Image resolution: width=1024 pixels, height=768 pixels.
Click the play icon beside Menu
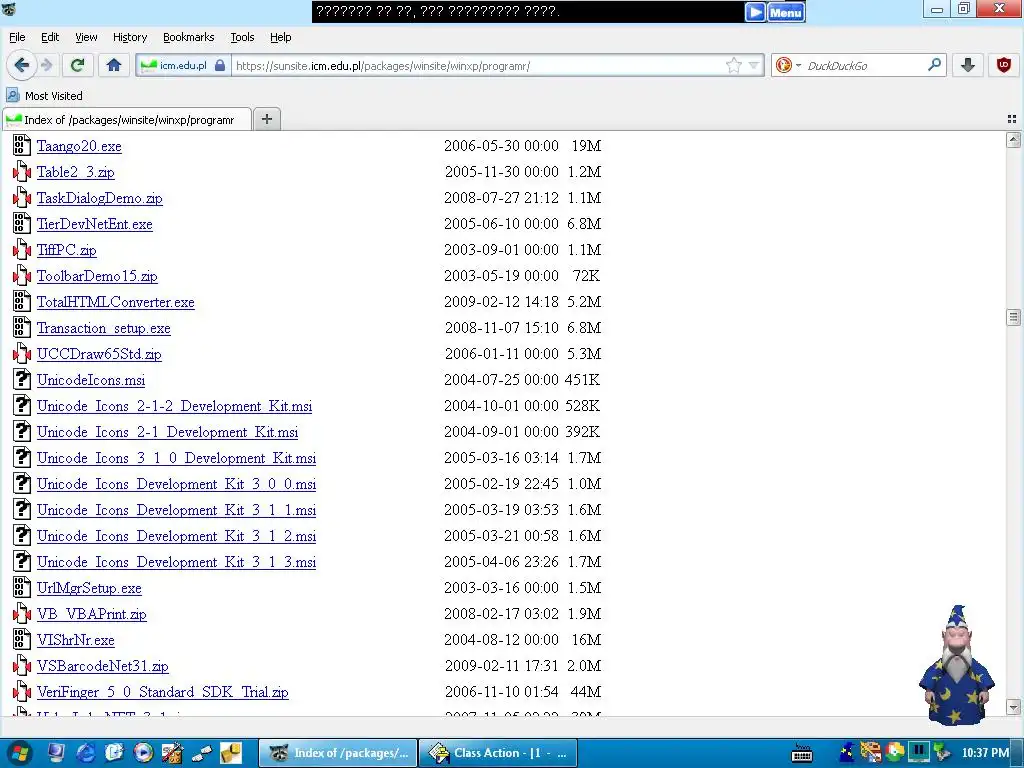(x=755, y=12)
